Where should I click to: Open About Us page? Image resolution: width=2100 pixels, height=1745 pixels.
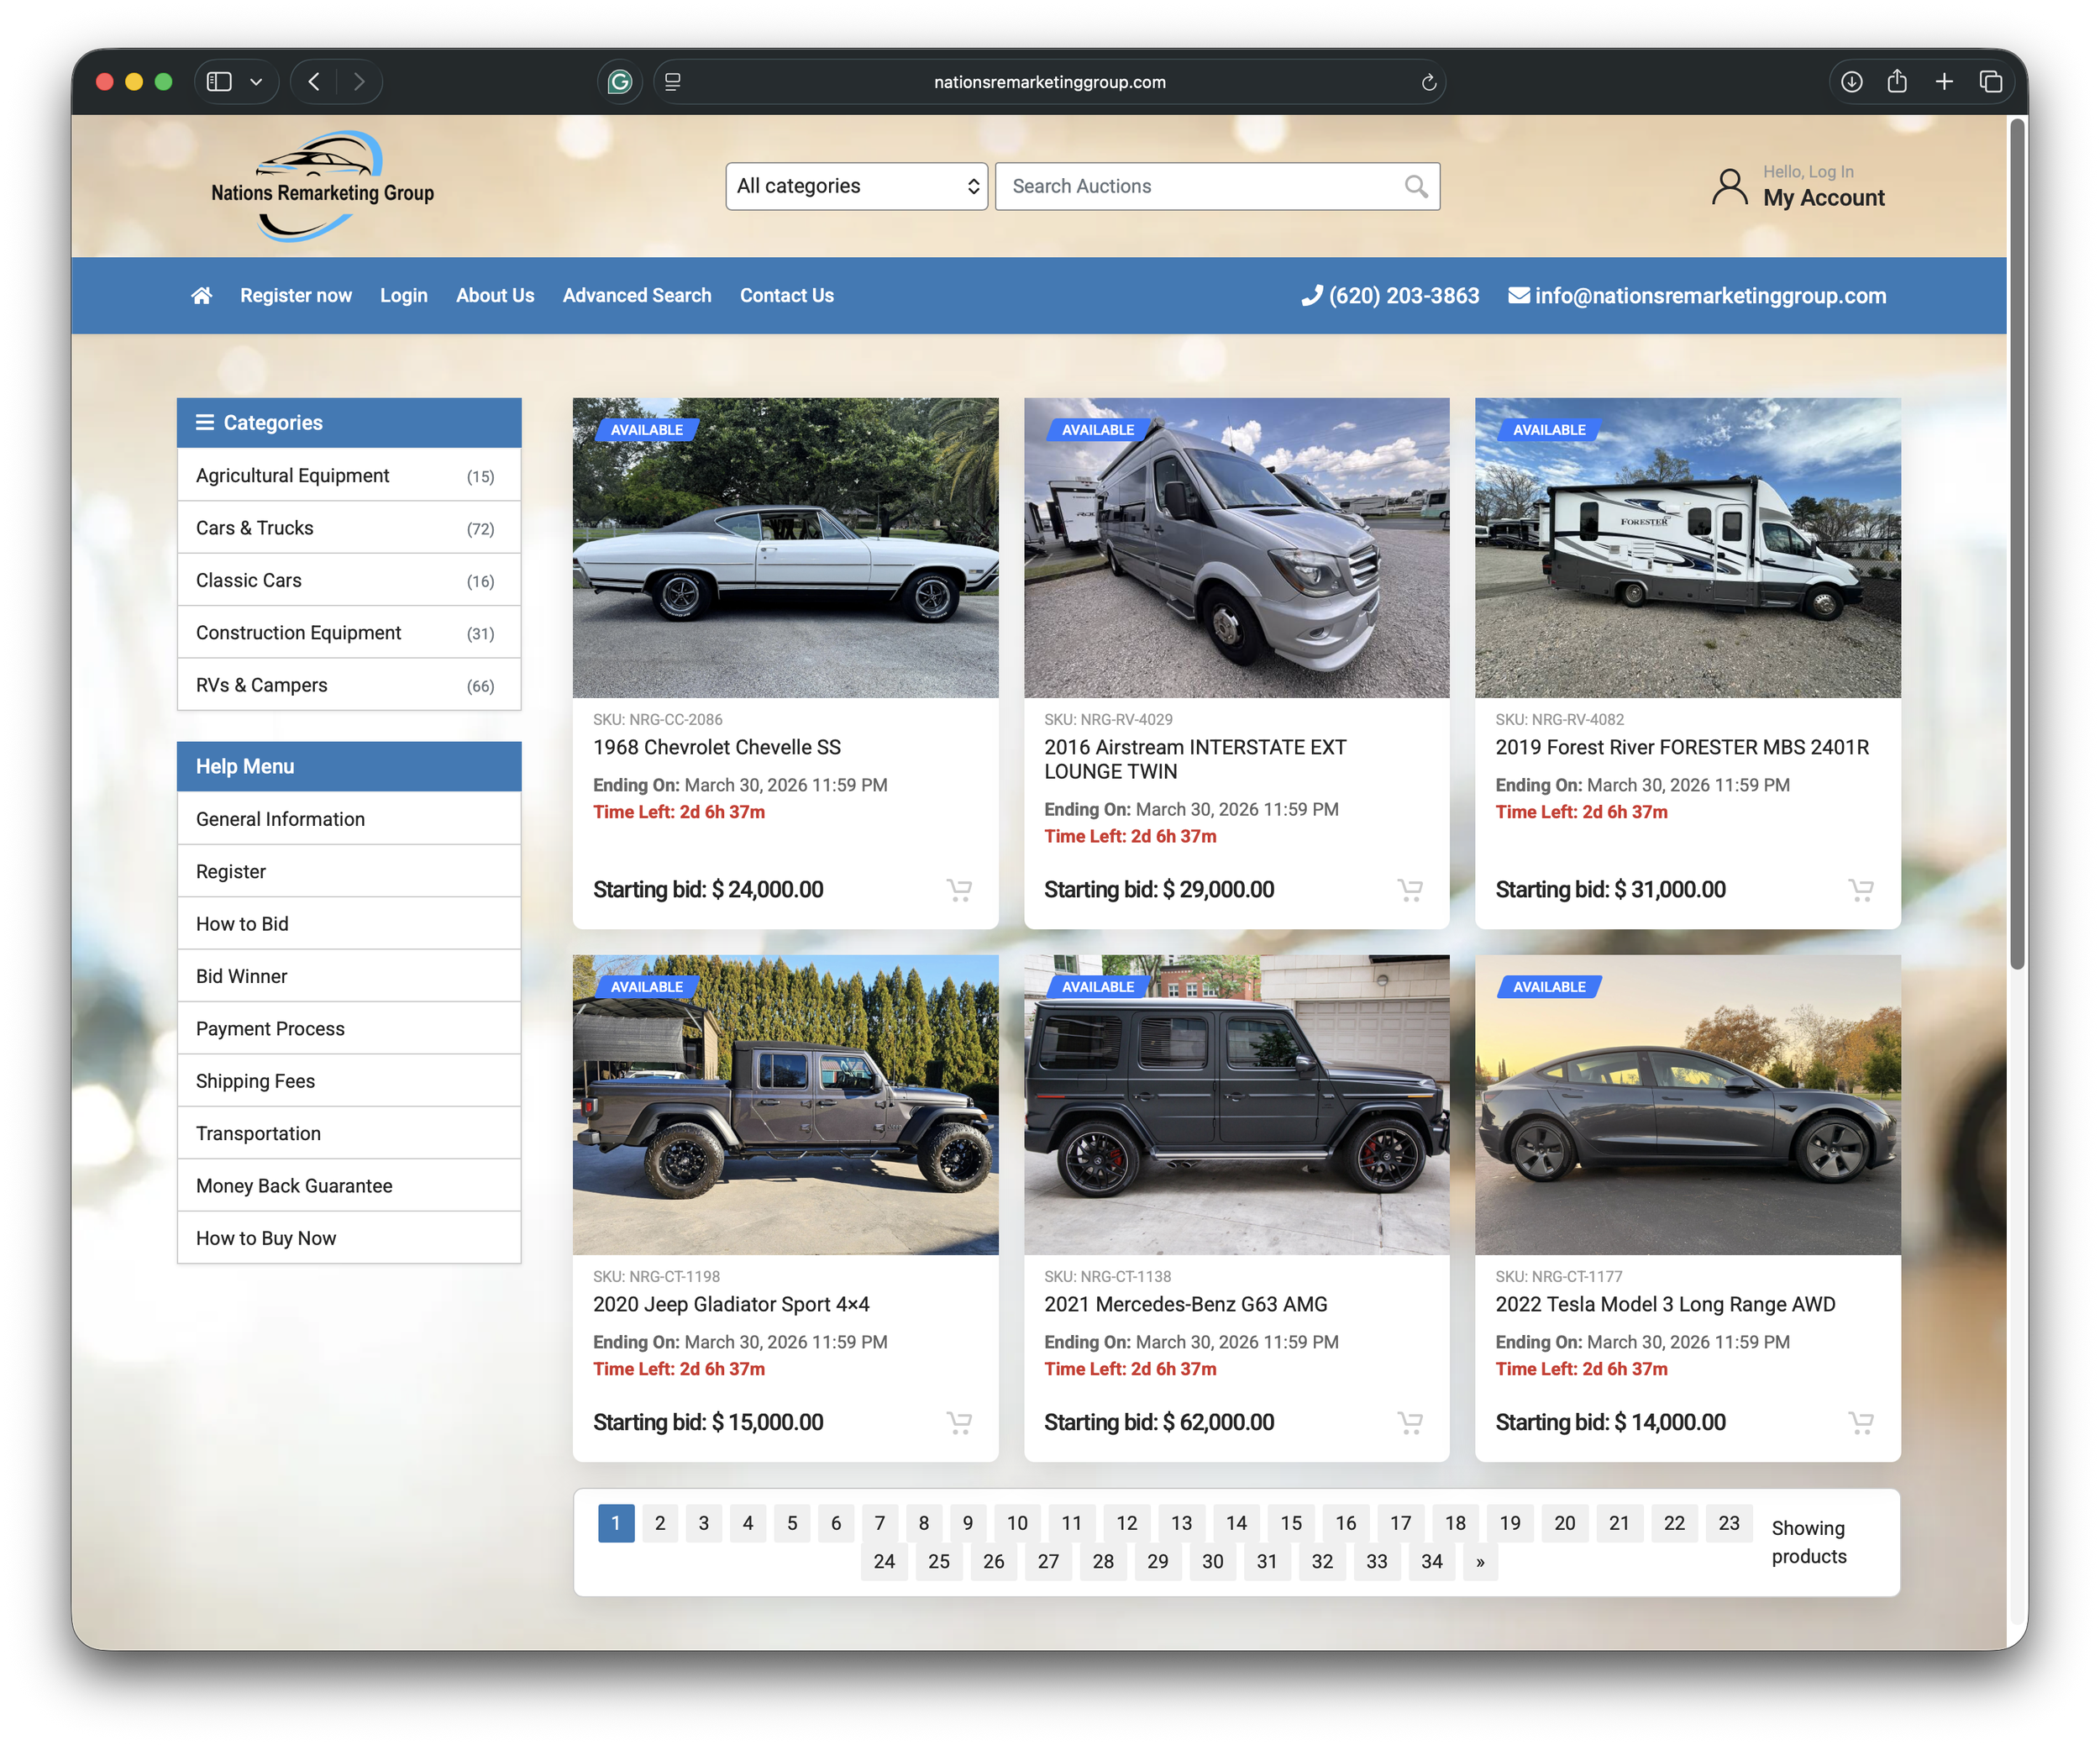tap(495, 296)
